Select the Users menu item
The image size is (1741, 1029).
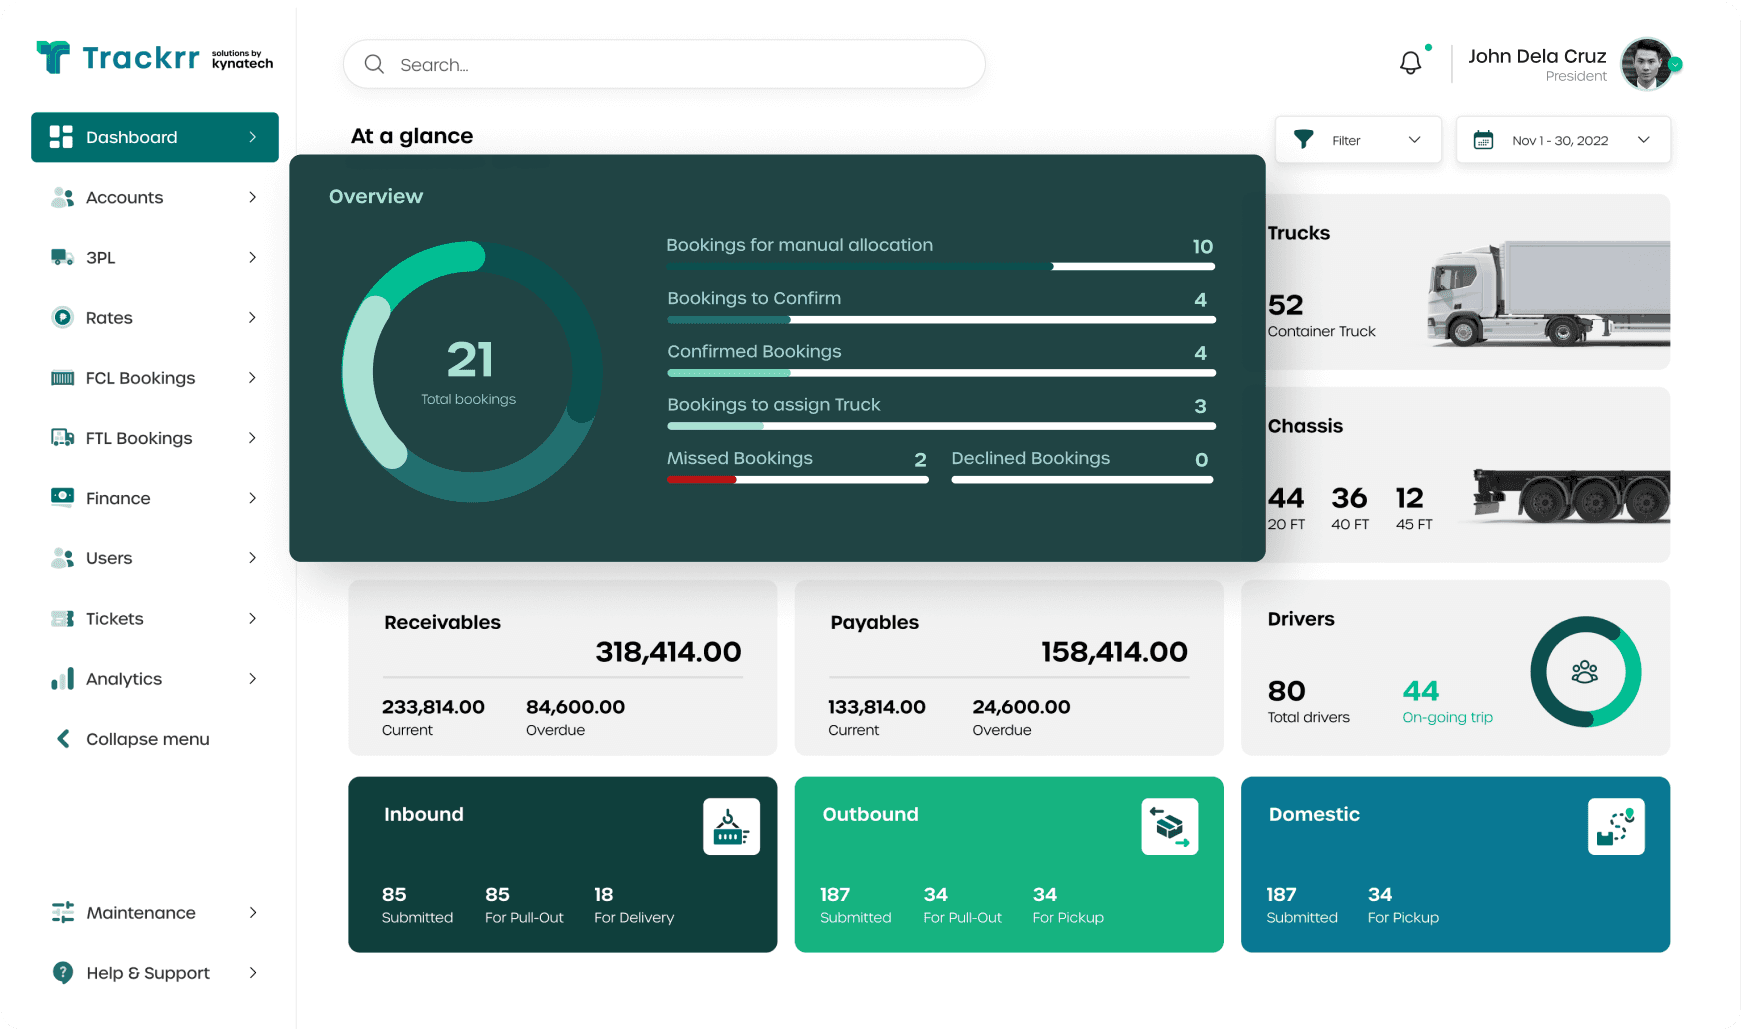(109, 558)
